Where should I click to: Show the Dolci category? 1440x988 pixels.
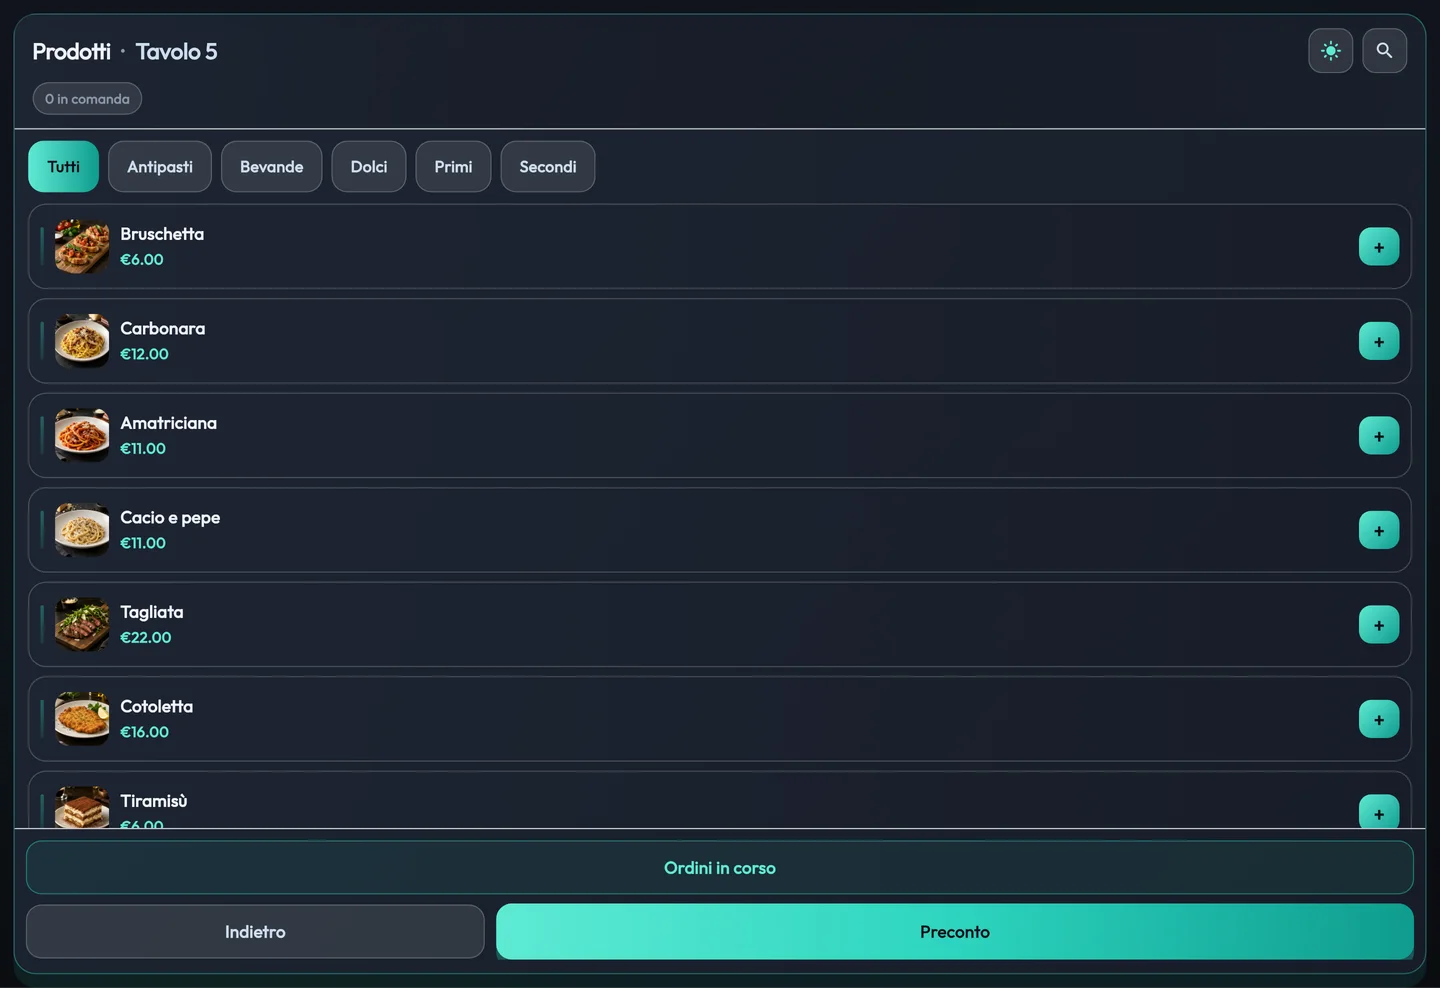(369, 167)
